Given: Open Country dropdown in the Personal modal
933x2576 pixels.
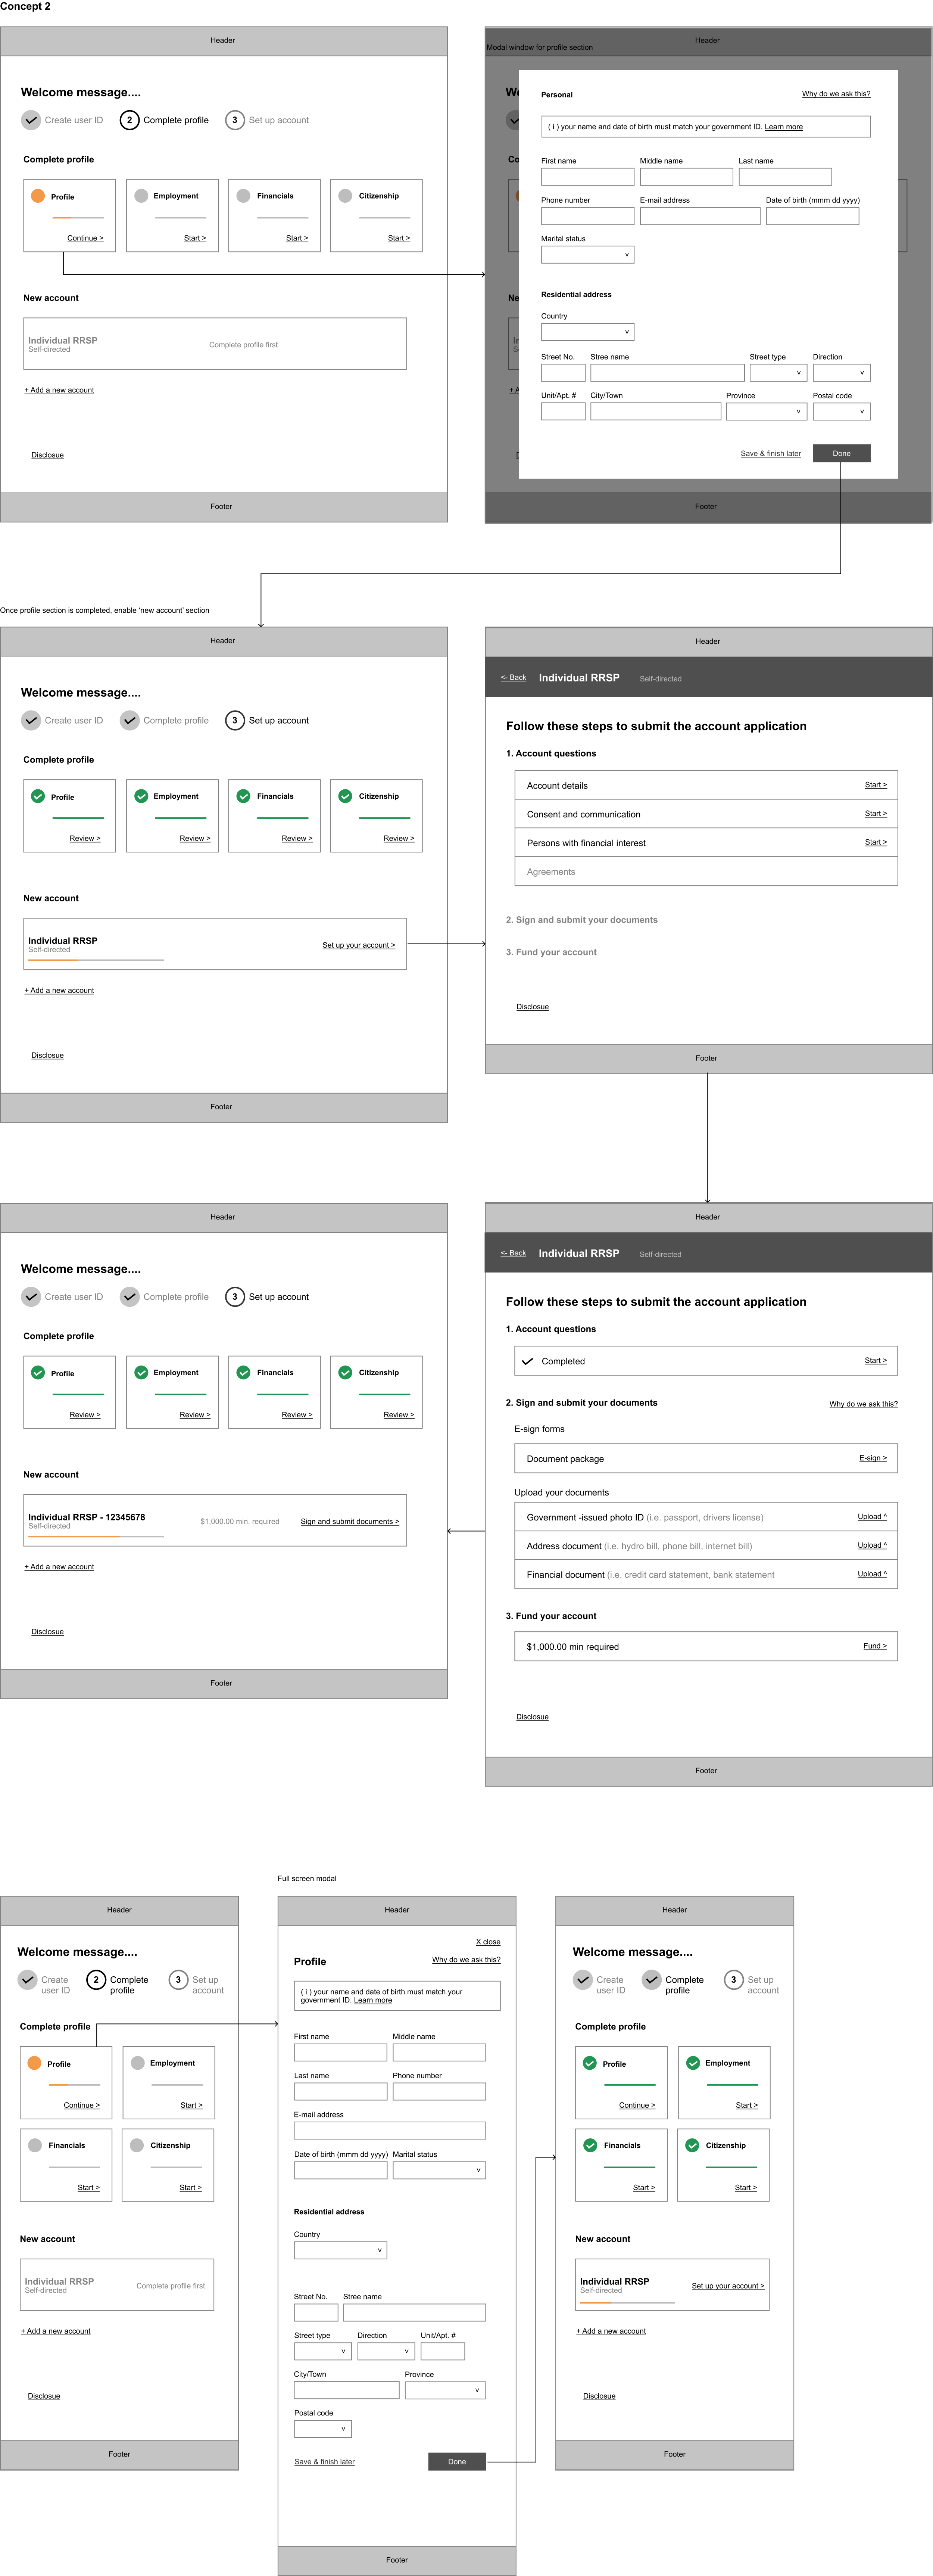Looking at the screenshot, I should coord(588,332).
